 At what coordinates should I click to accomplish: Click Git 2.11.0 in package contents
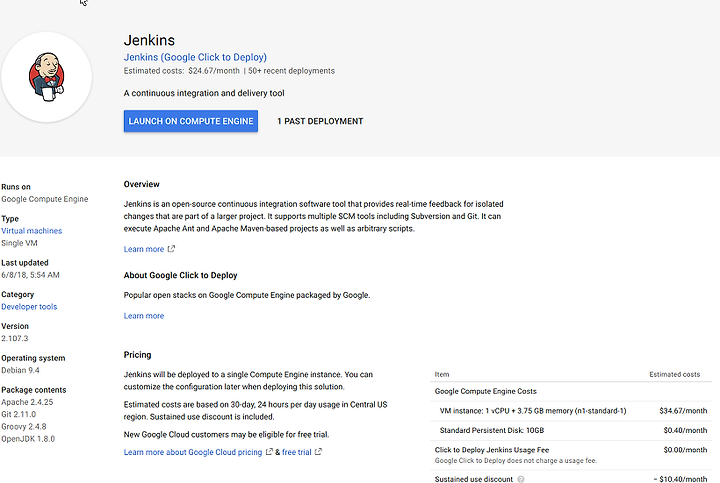(18, 414)
